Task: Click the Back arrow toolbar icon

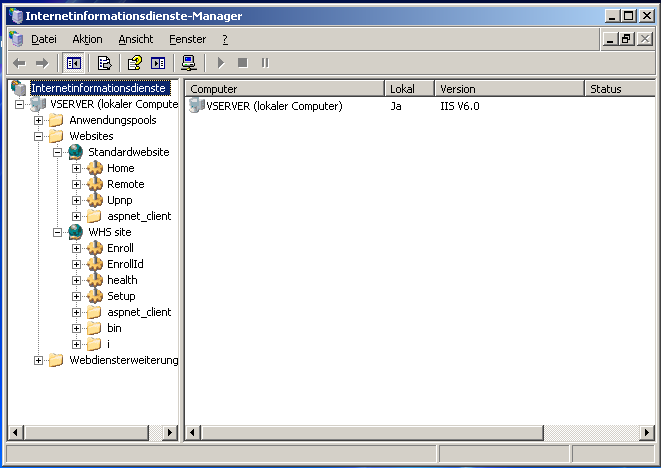Action: click(19, 63)
